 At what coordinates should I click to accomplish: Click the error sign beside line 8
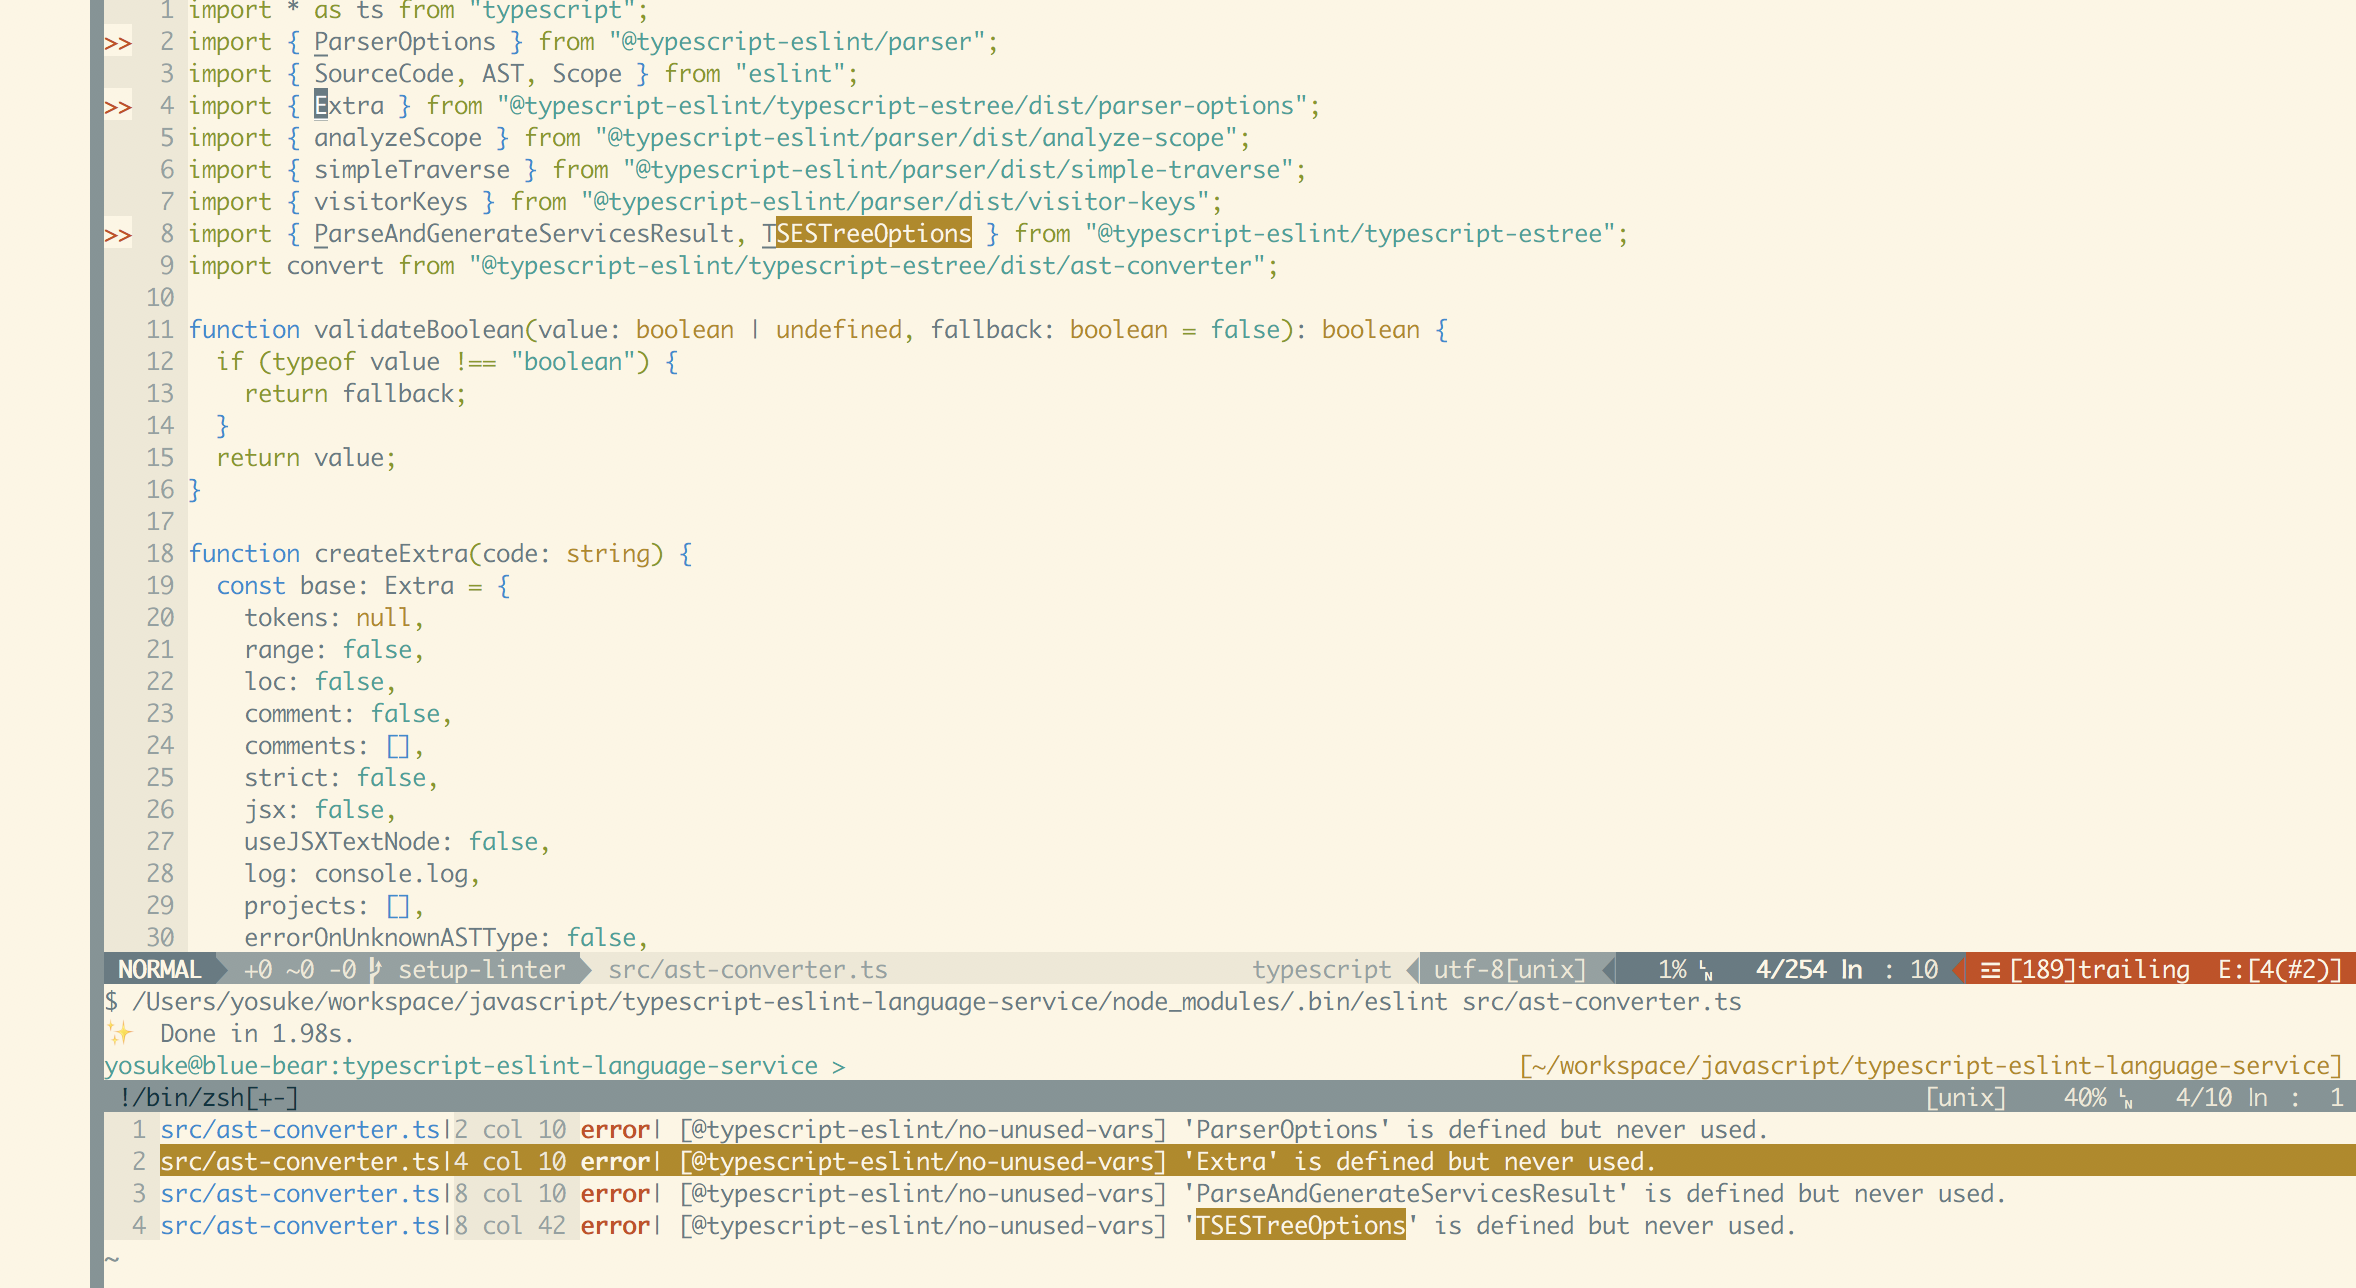[118, 235]
